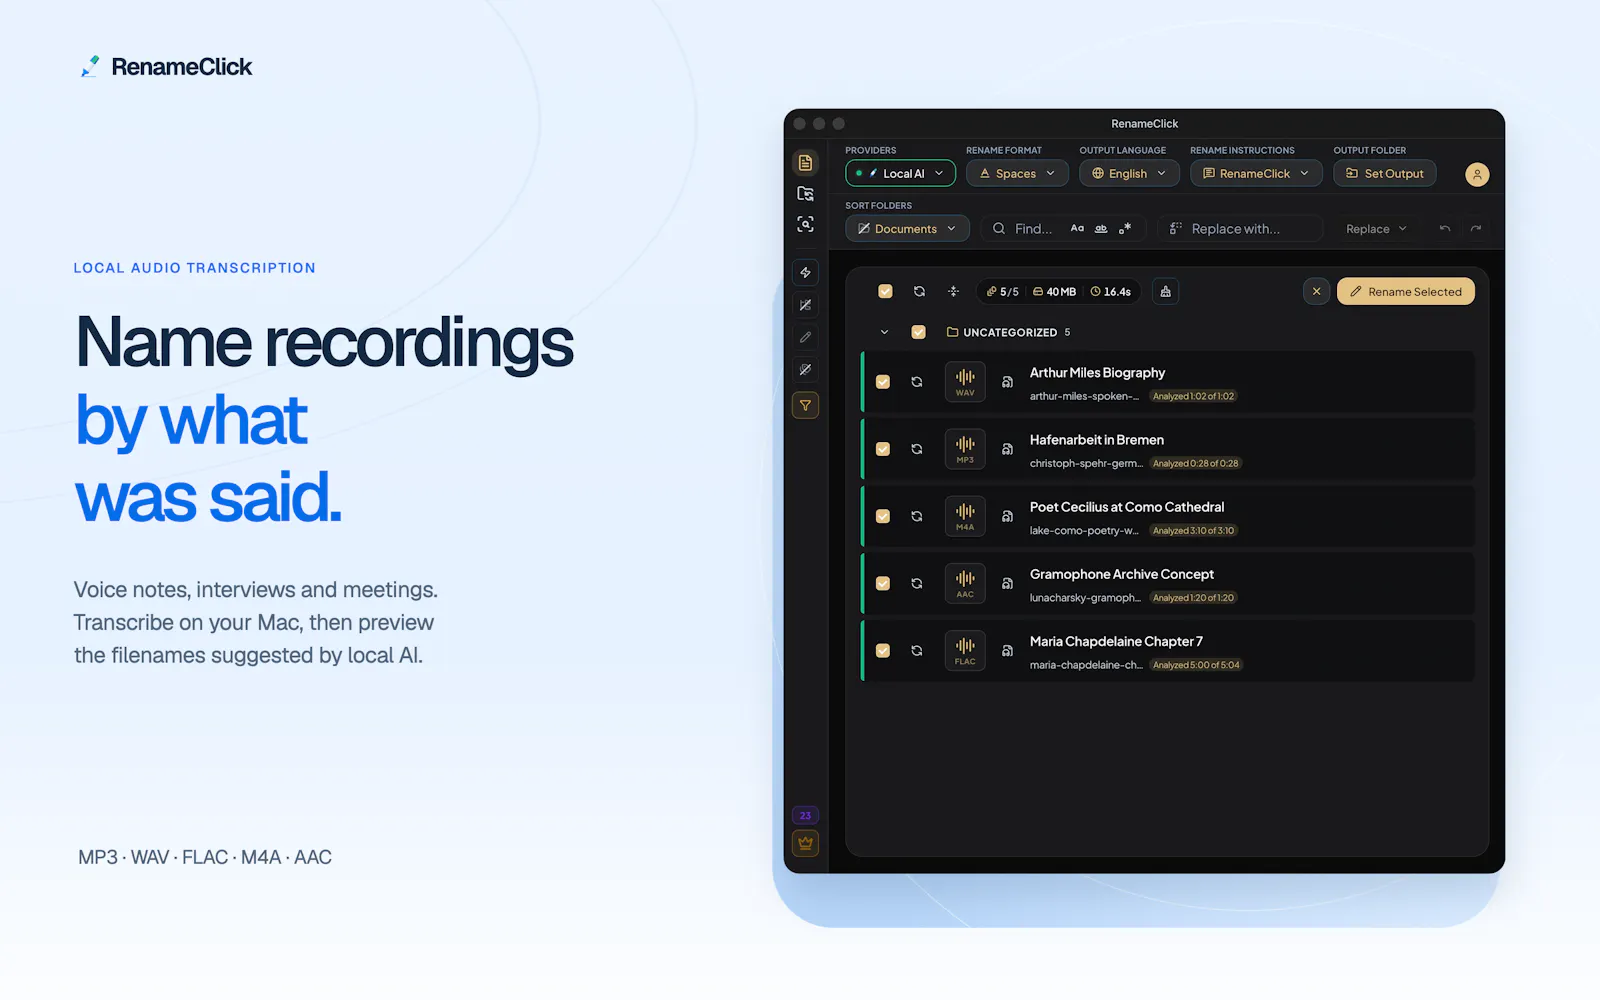Click the X clear button beside Rename Selected
Screen dimensions: 1600x1000
point(1316,292)
